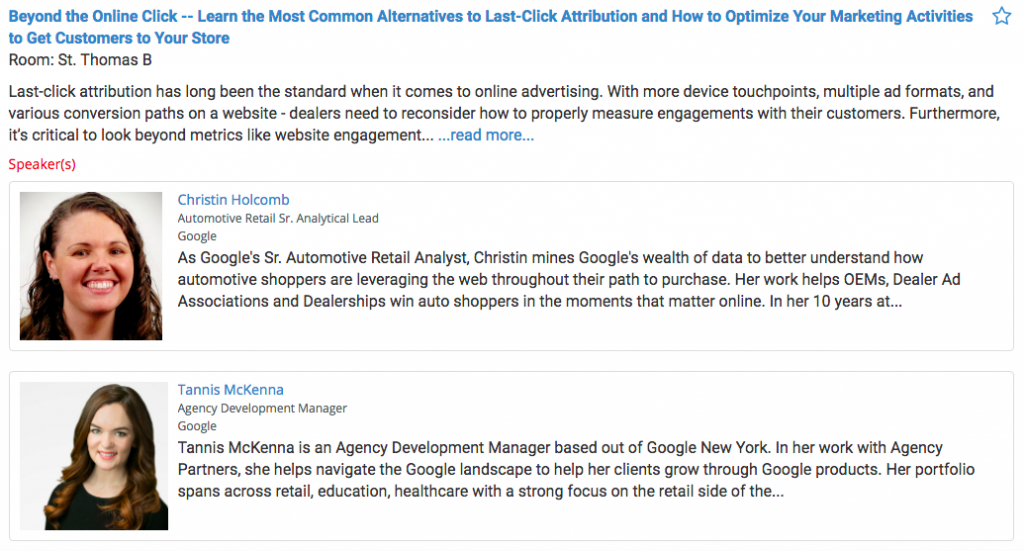The height and width of the screenshot is (551, 1024).
Task: Open Christin Holcomb's speaker profile name link
Action: (233, 199)
